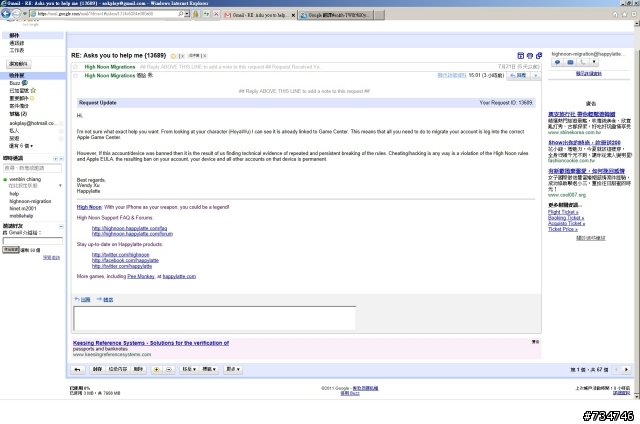Remove the inbox label from conversation subject
Screen dimensions: 640x424
(x=205, y=56)
